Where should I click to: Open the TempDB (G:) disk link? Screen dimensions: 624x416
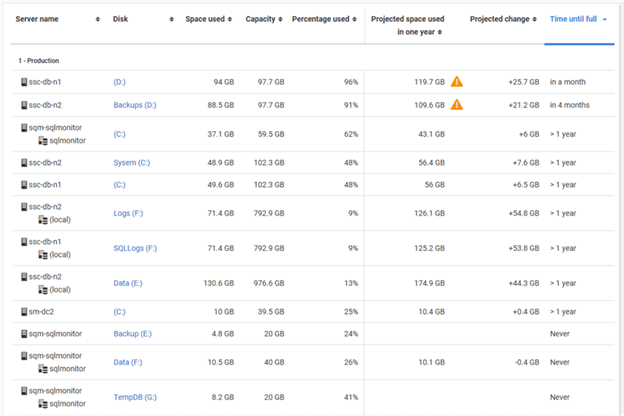click(135, 397)
